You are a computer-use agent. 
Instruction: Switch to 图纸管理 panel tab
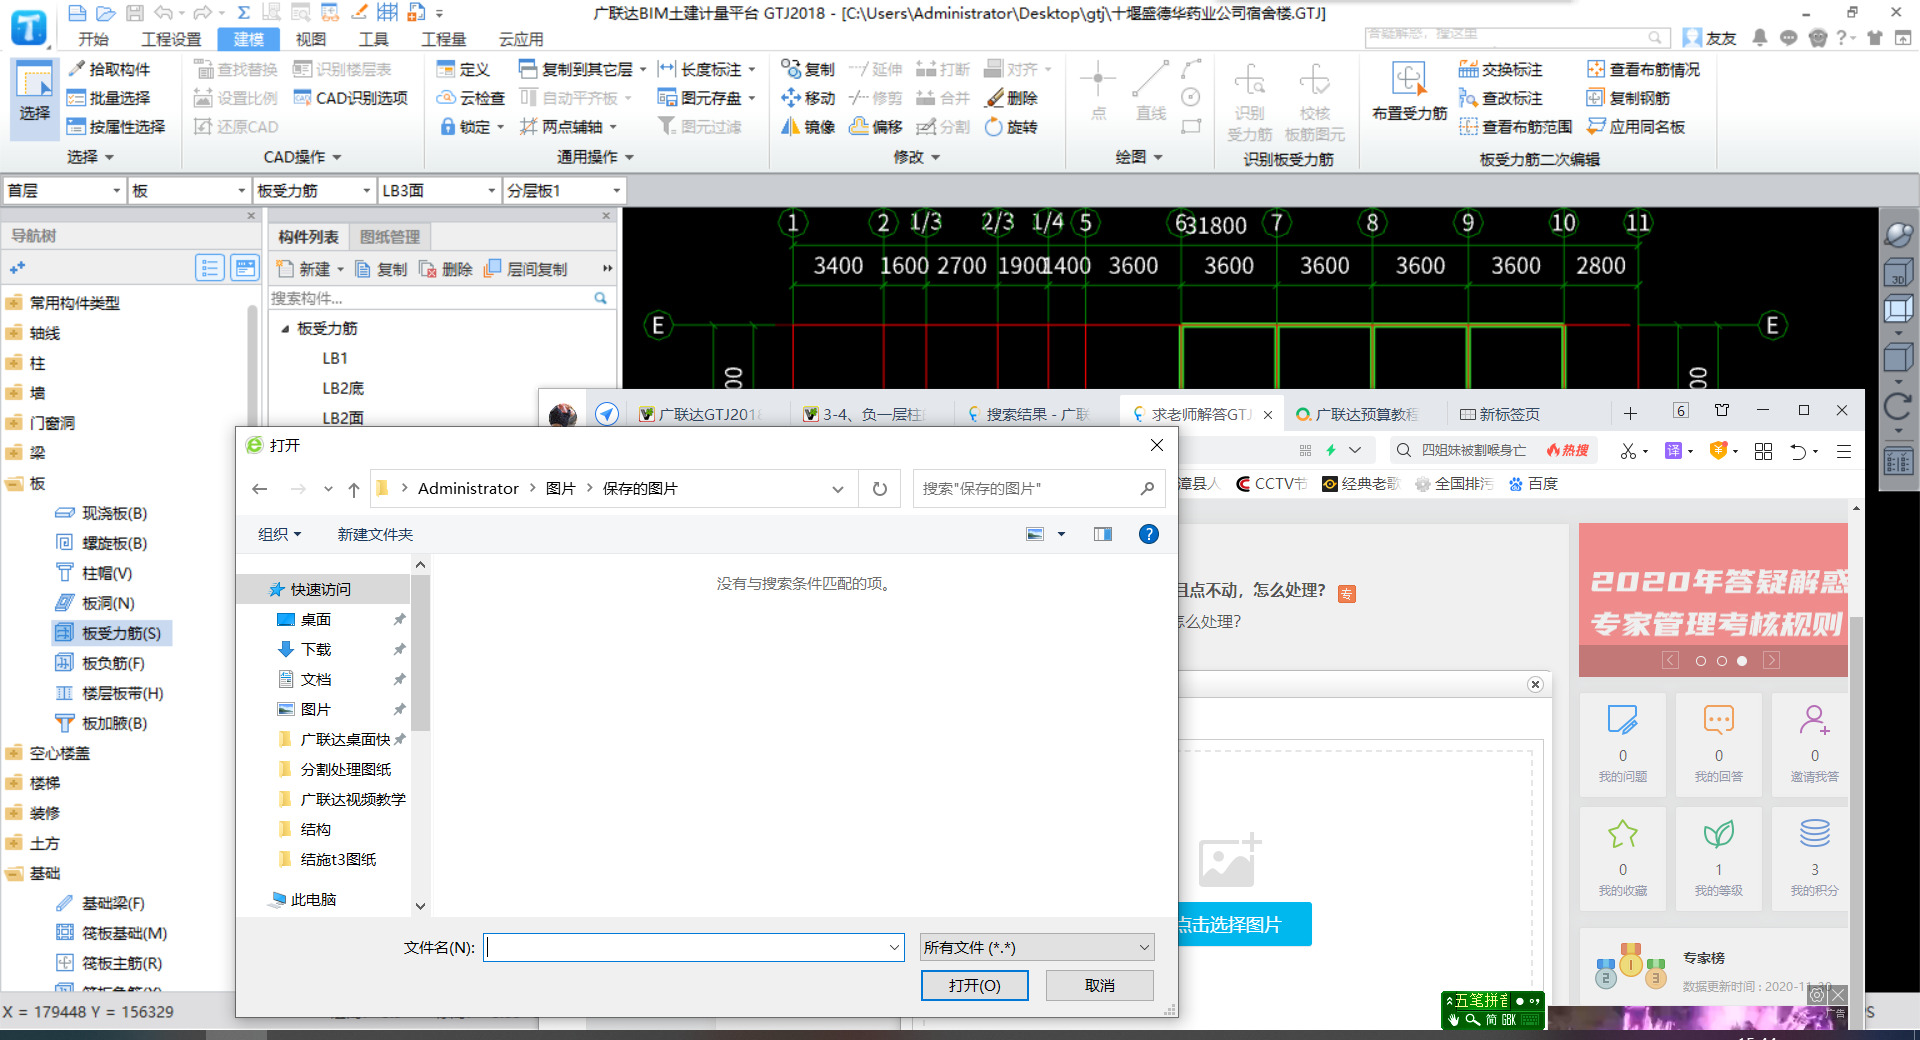coord(390,237)
